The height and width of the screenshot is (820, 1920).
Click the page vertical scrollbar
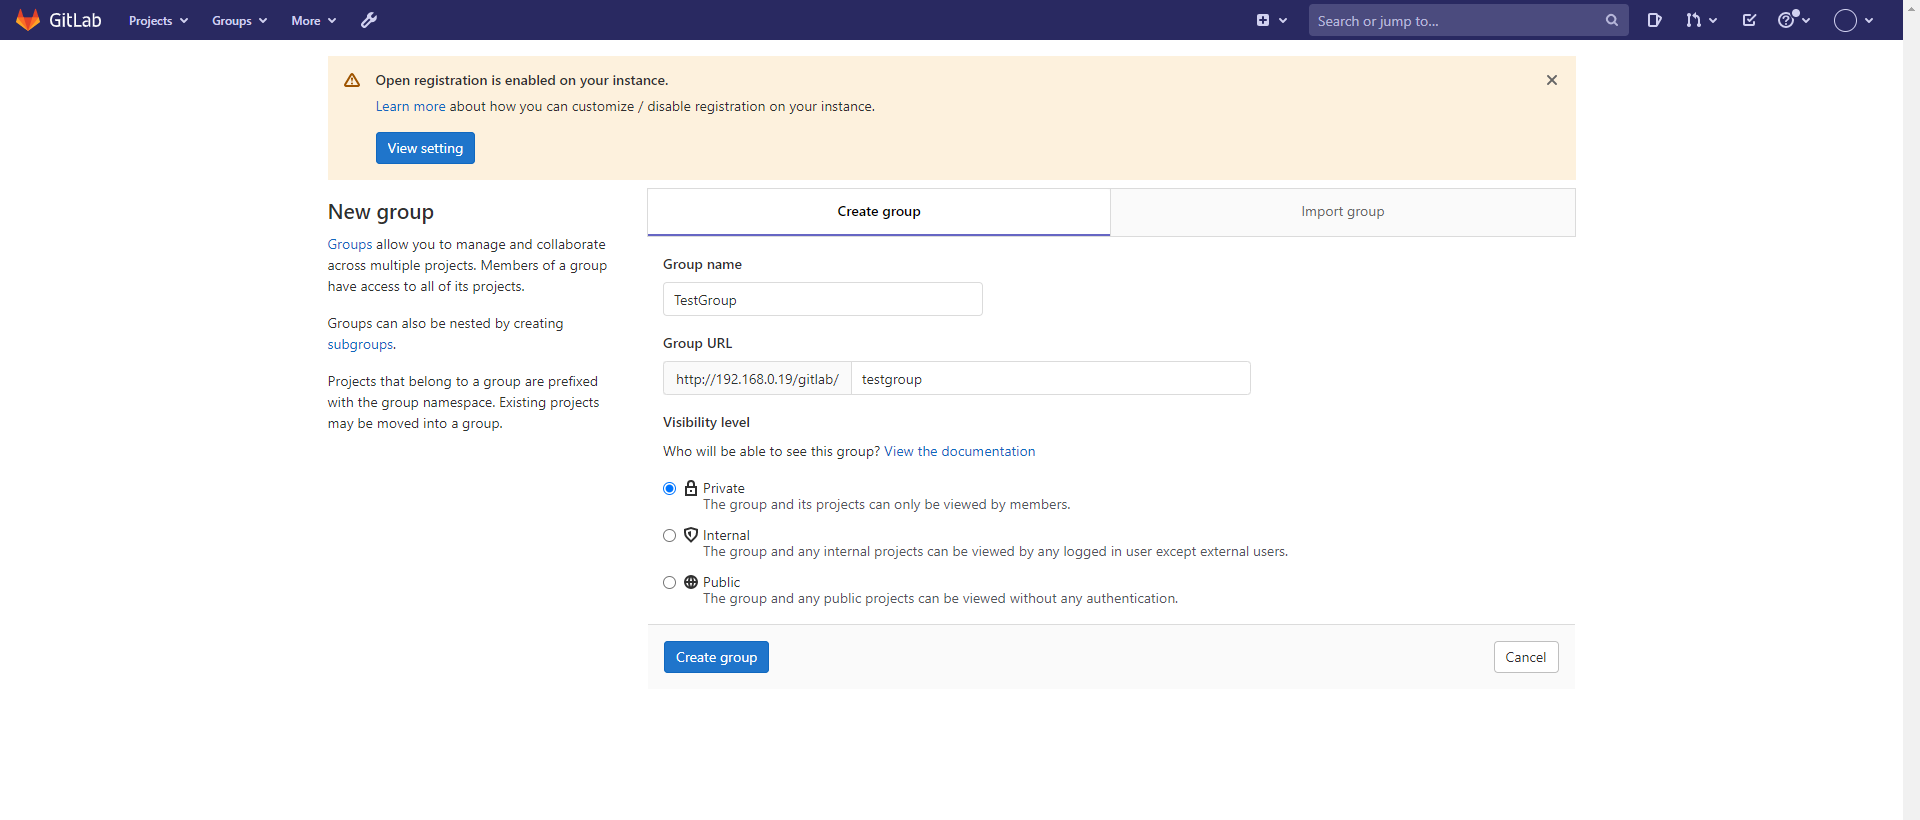[x=1911, y=410]
